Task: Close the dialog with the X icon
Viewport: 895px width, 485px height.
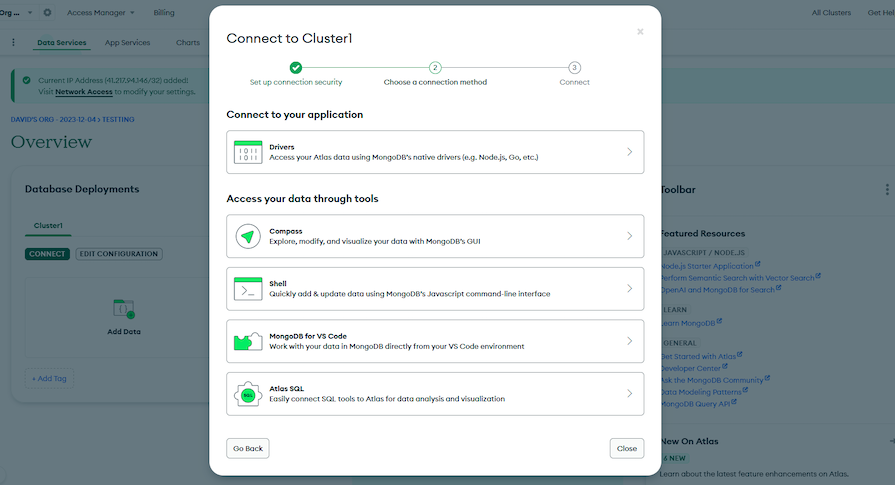Action: [x=640, y=32]
